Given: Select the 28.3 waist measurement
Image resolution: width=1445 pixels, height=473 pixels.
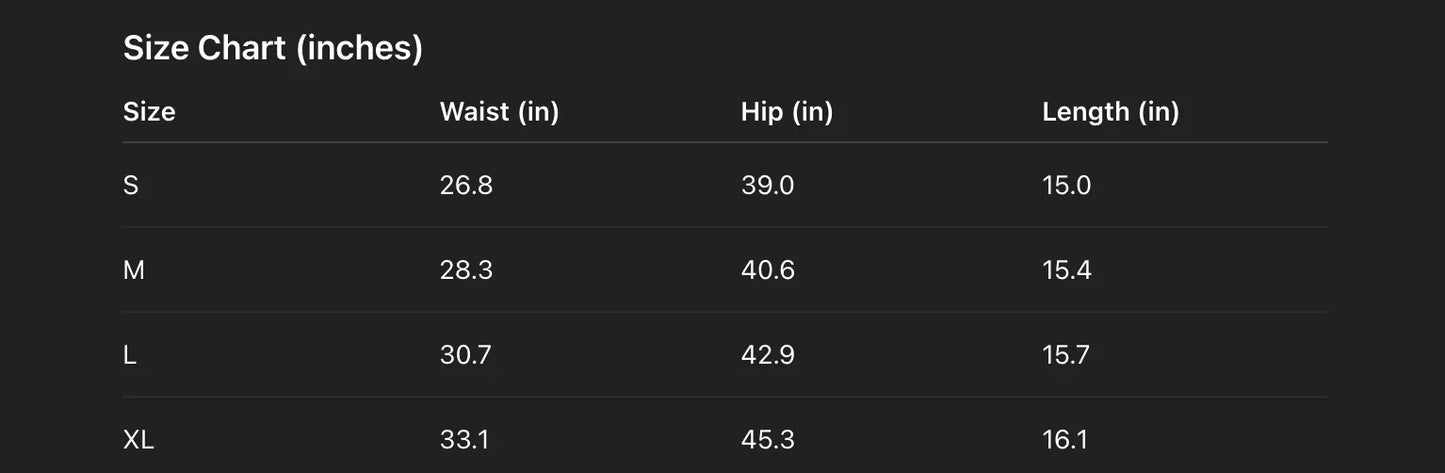Looking at the screenshot, I should pos(466,270).
